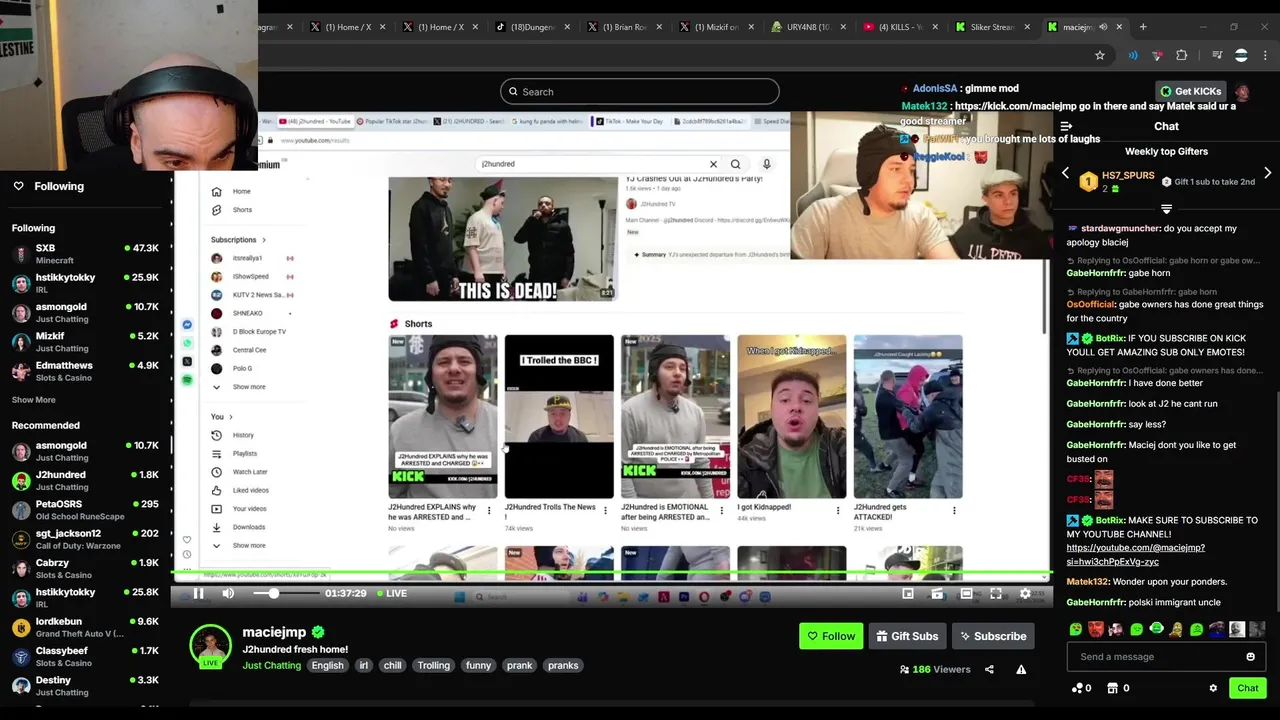Select the Trolling tag
Screen dimensions: 1280x720
[433, 666]
